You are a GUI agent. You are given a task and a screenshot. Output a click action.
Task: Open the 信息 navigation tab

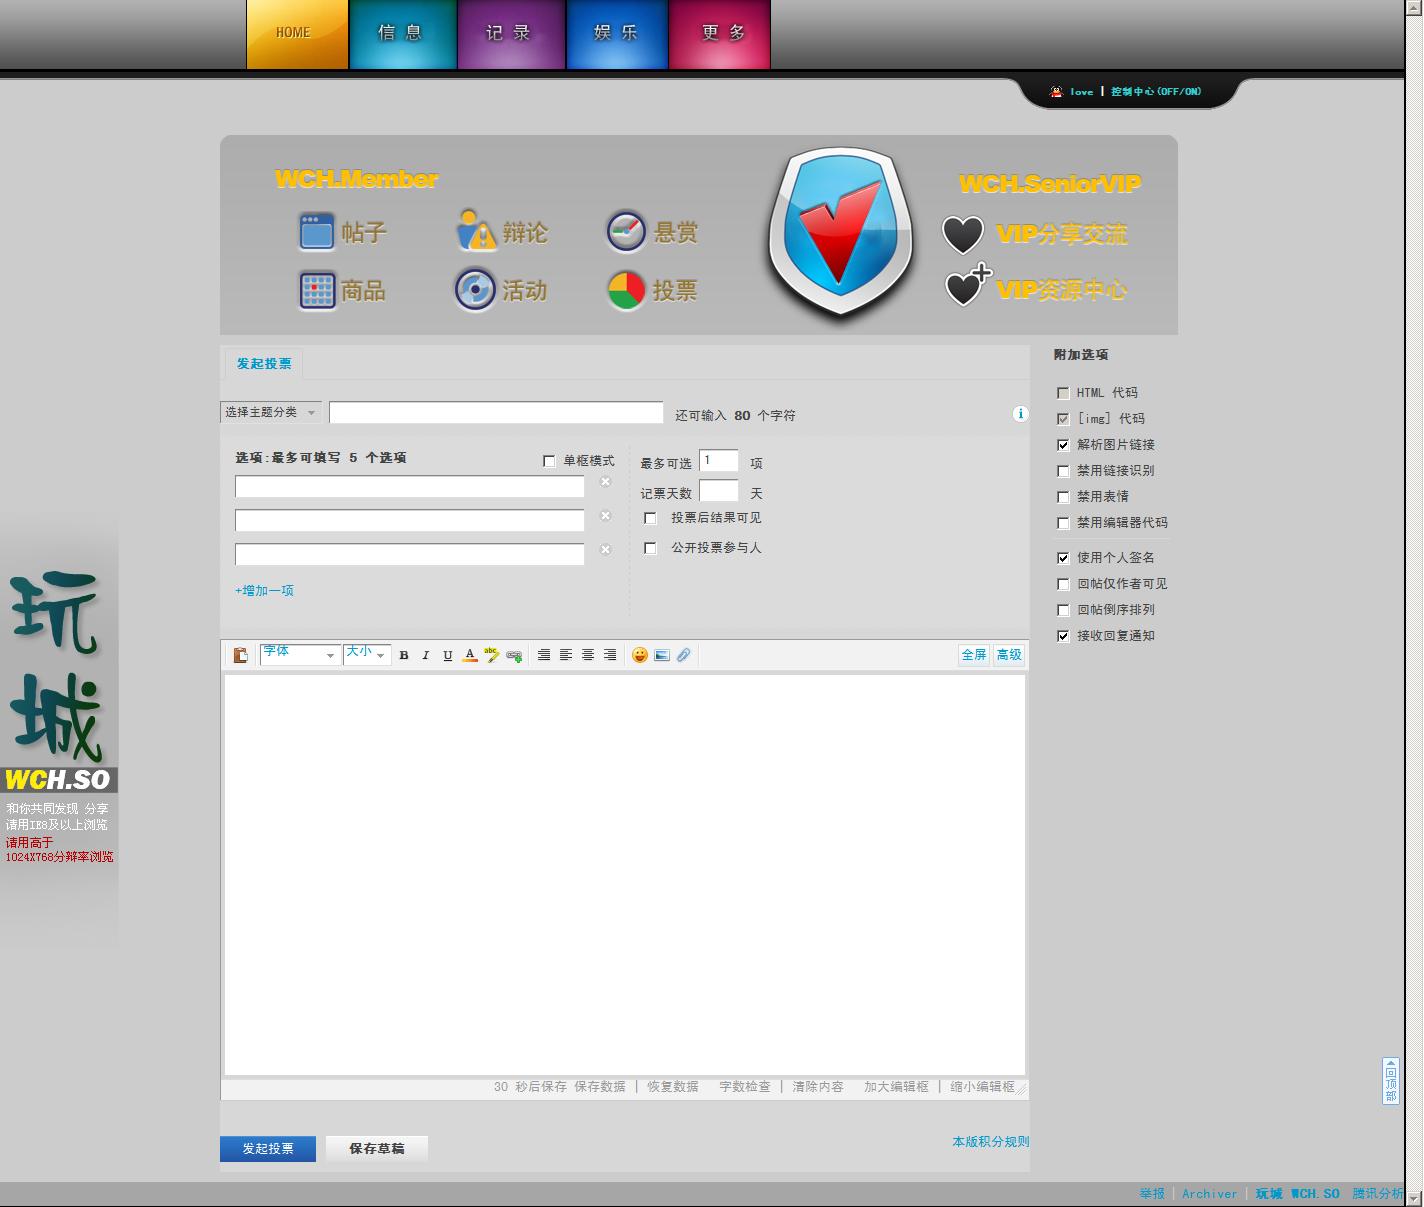[402, 34]
